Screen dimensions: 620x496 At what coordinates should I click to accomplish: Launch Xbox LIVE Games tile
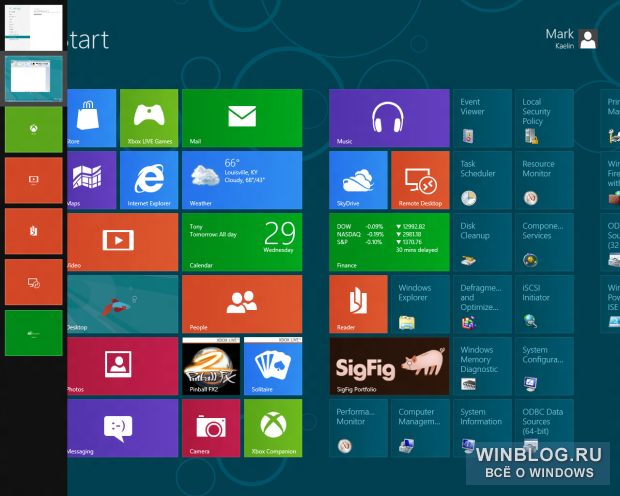tap(149, 118)
